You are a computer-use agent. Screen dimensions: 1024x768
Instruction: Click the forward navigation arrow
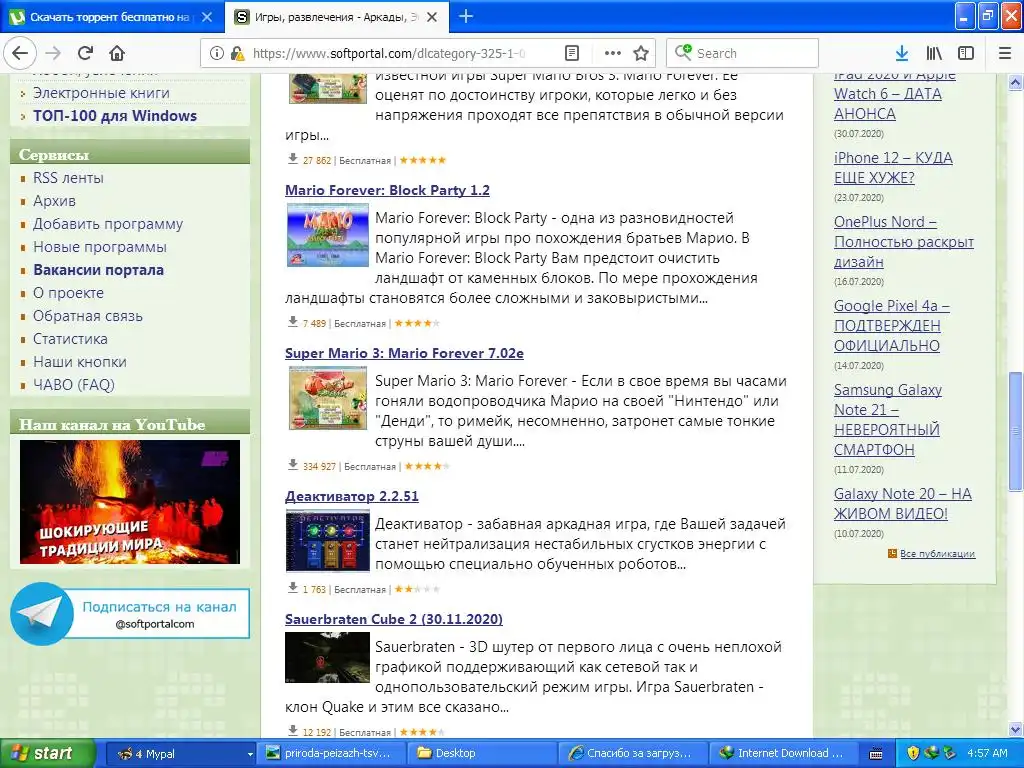point(54,53)
